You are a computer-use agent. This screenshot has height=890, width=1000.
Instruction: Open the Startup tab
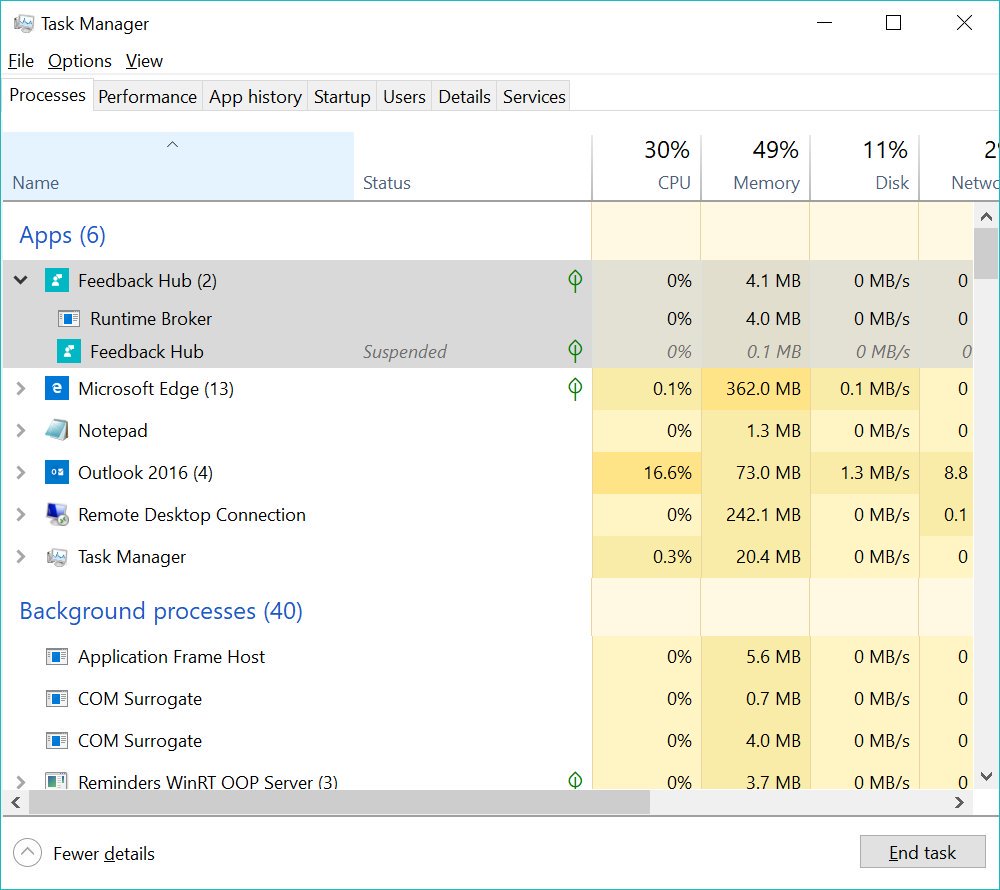coord(342,97)
